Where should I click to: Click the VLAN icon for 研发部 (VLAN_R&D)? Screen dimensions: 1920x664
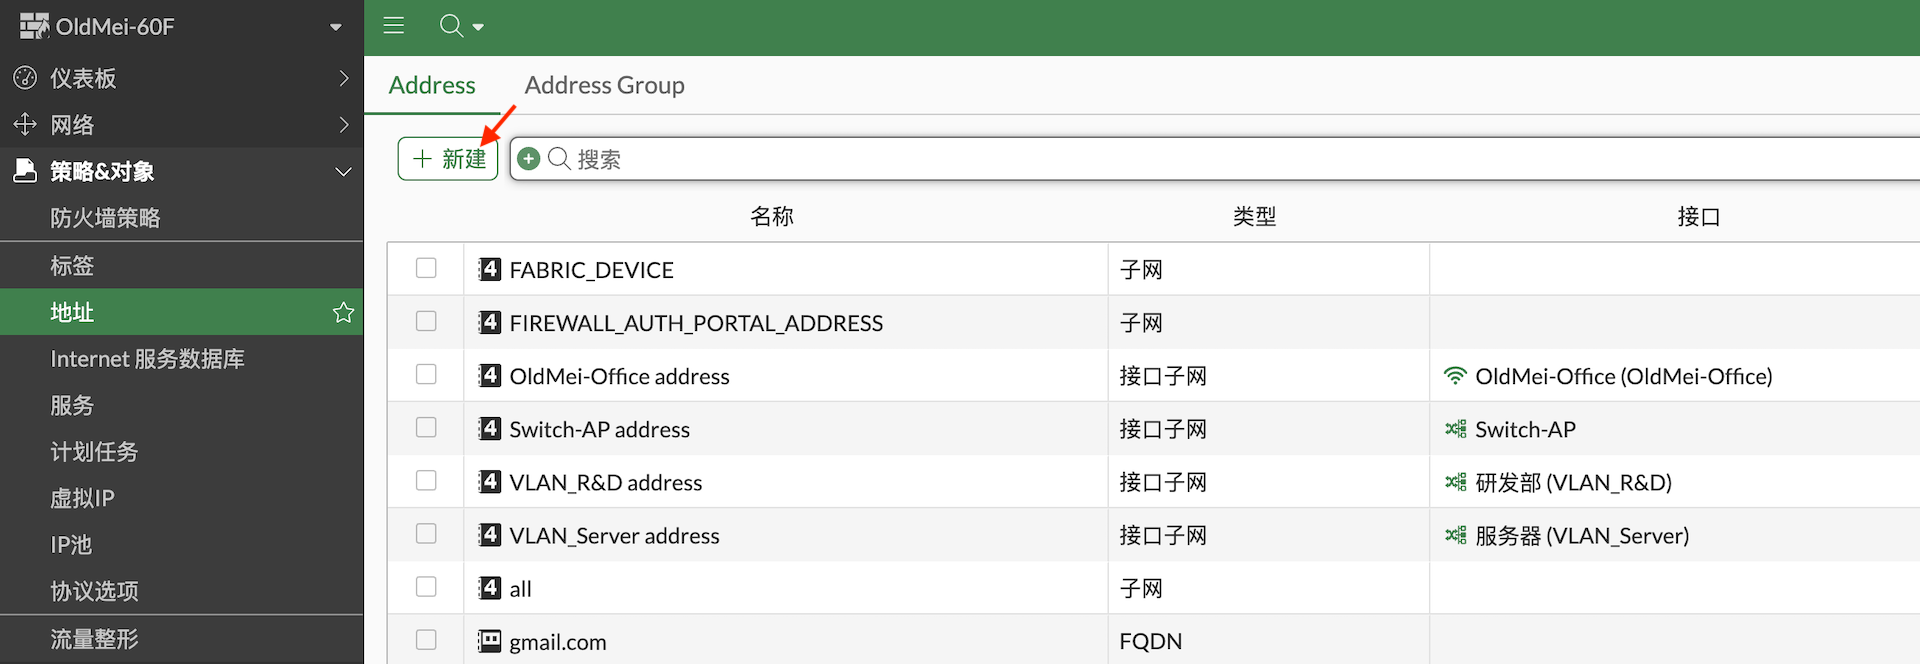(1455, 482)
